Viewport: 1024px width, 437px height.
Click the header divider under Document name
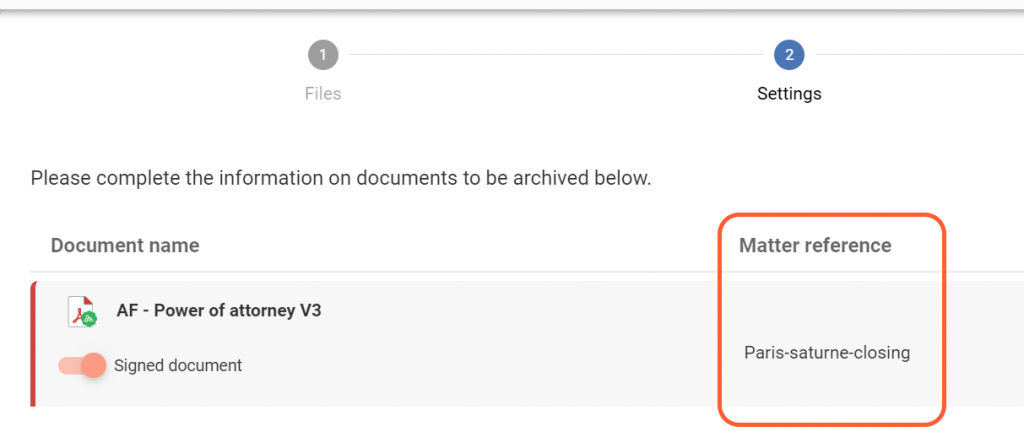300,271
